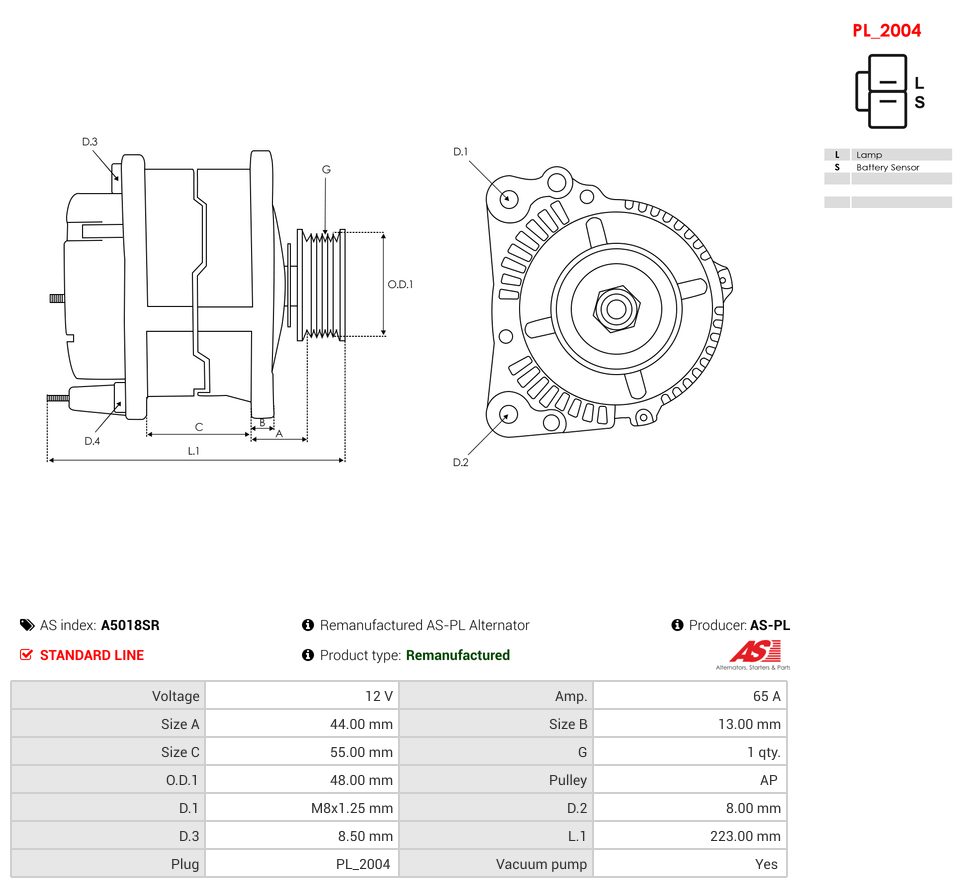Click the Voltage row label
Image resolution: width=976 pixels, height=888 pixels.
pyautogui.click(x=176, y=696)
